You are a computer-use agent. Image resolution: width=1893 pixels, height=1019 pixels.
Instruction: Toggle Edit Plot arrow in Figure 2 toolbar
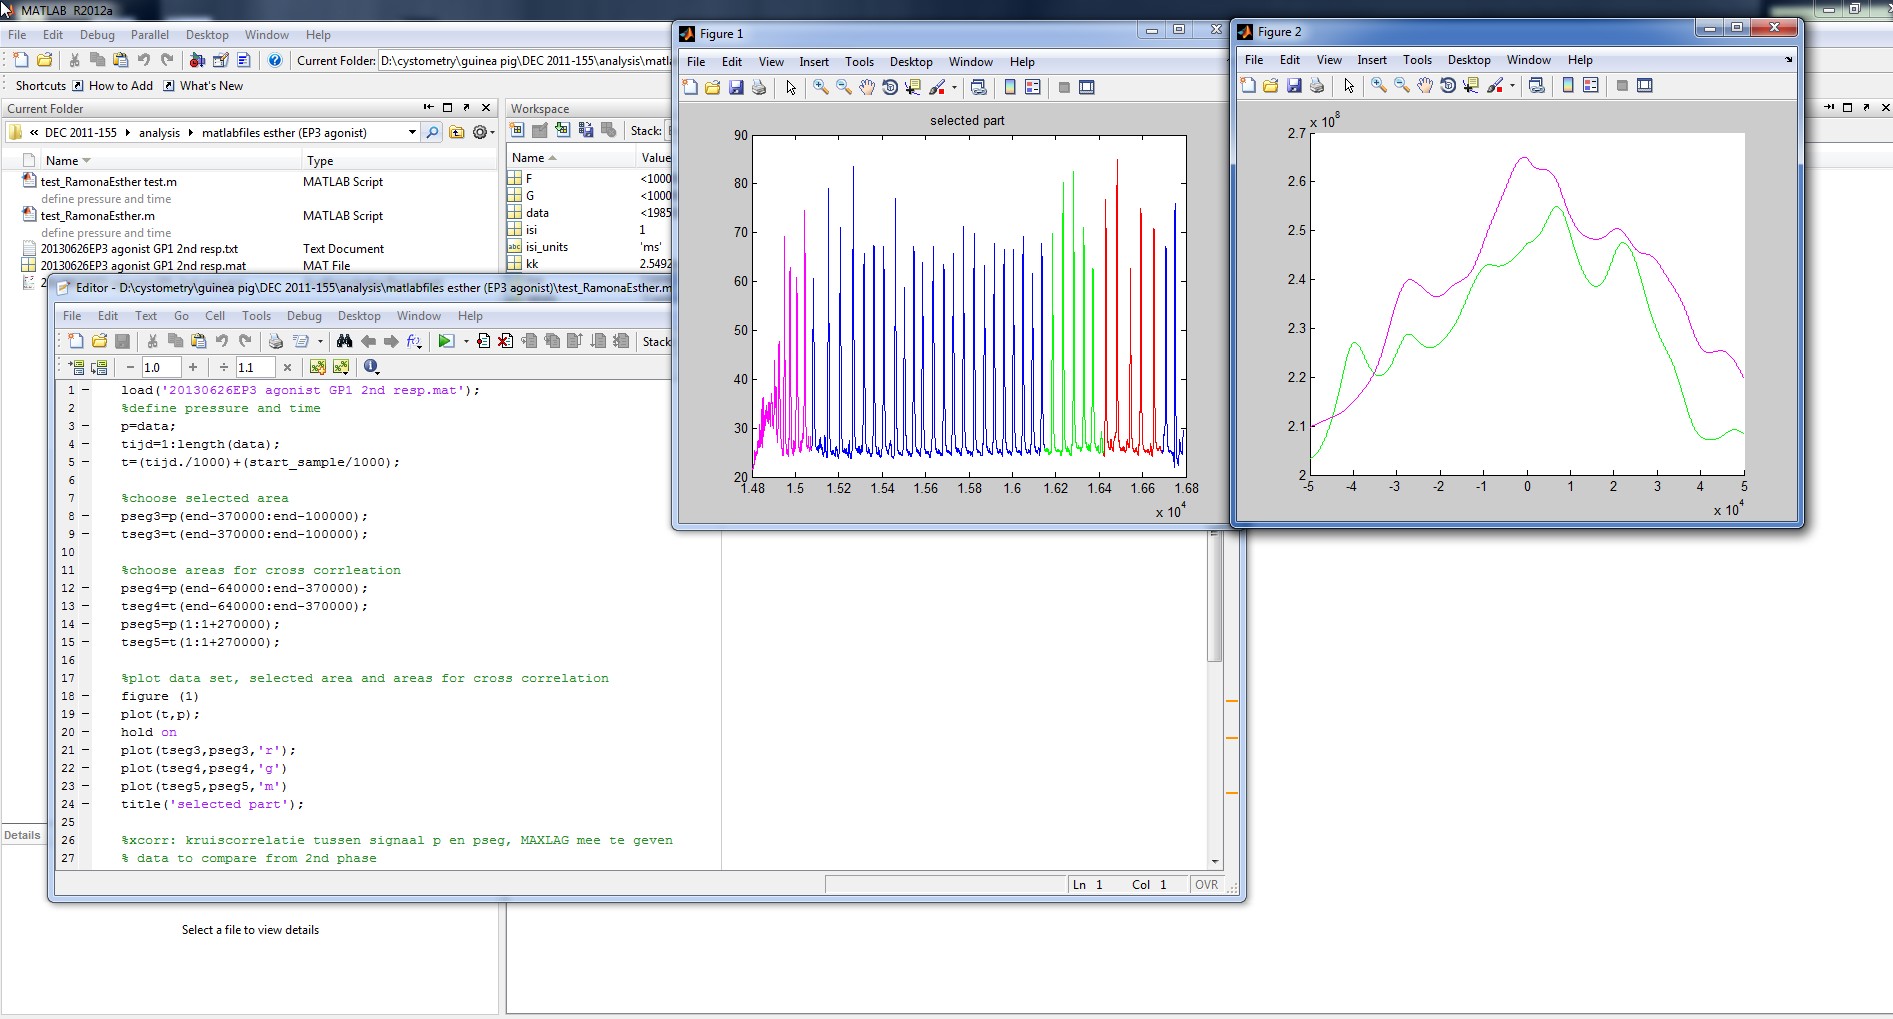(1349, 86)
